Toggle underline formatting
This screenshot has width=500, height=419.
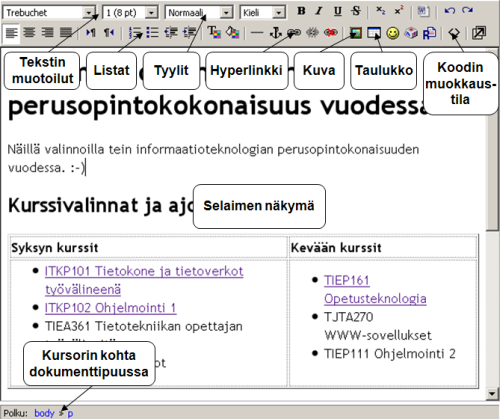338,11
